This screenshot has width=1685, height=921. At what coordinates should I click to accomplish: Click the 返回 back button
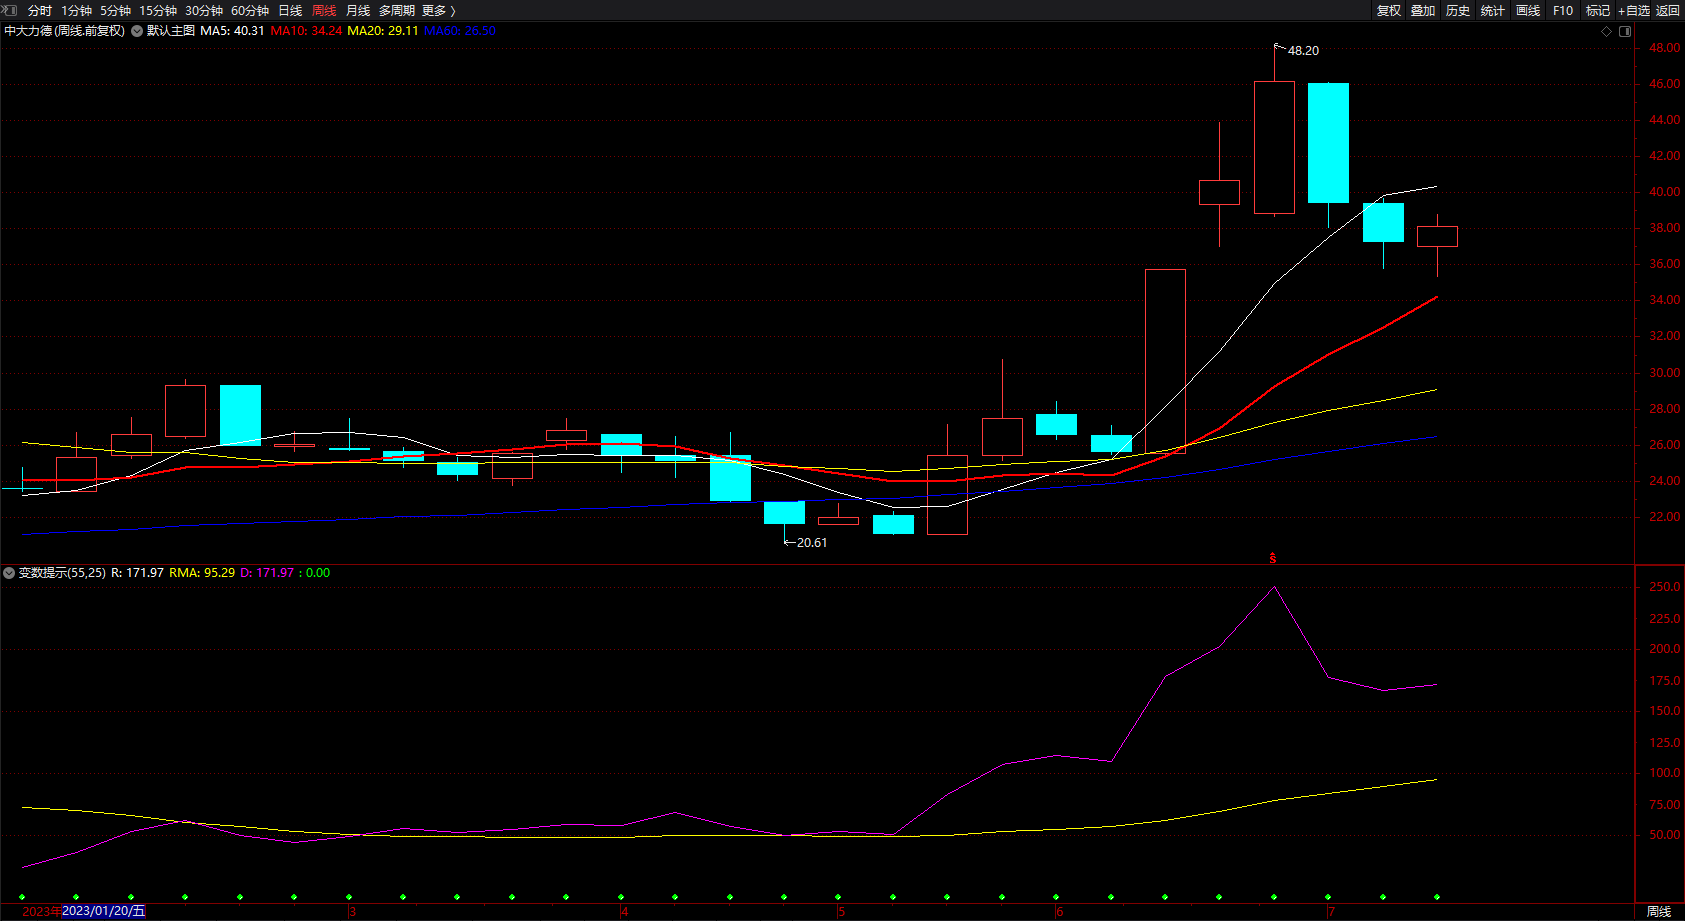click(x=1668, y=10)
